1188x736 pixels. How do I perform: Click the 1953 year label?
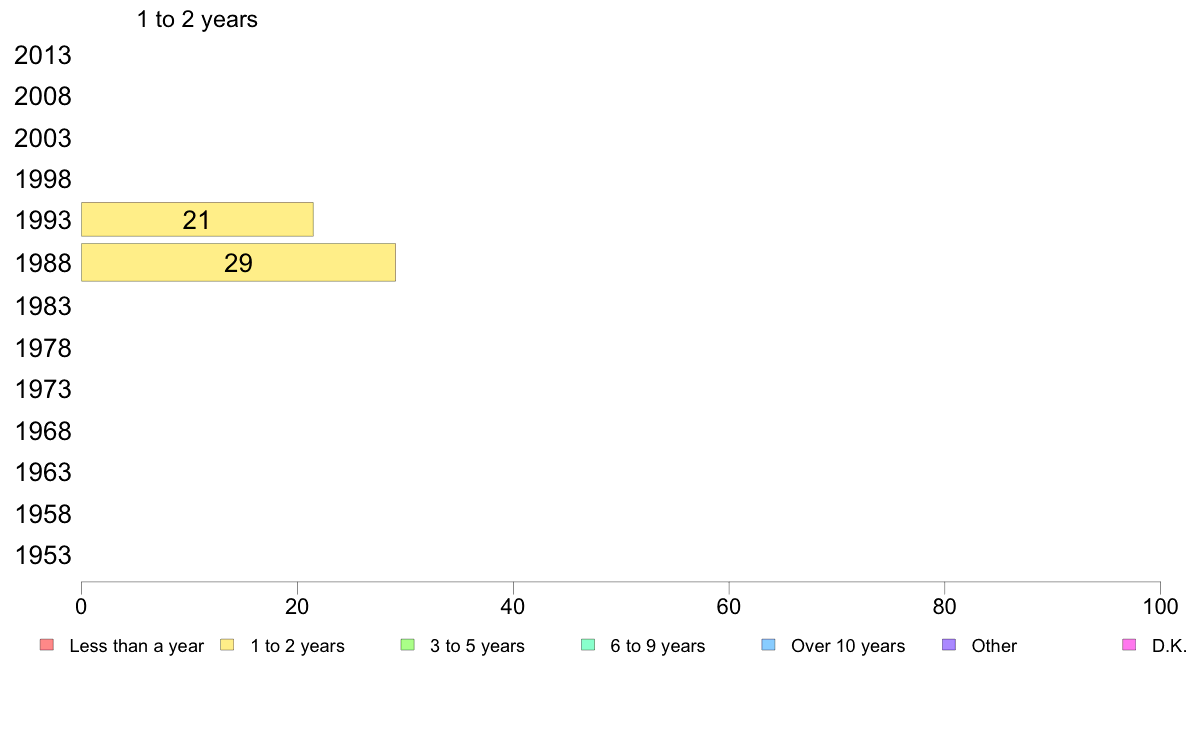click(43, 556)
